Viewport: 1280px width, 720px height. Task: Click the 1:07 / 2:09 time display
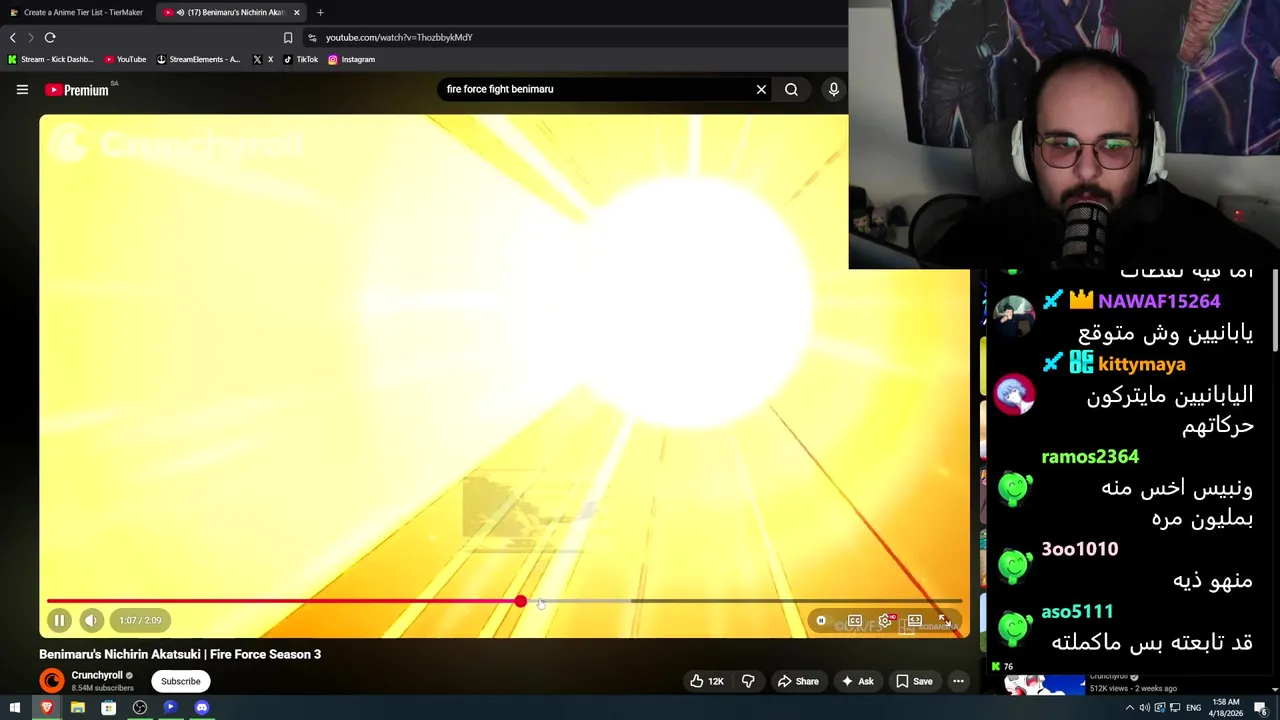(140, 620)
